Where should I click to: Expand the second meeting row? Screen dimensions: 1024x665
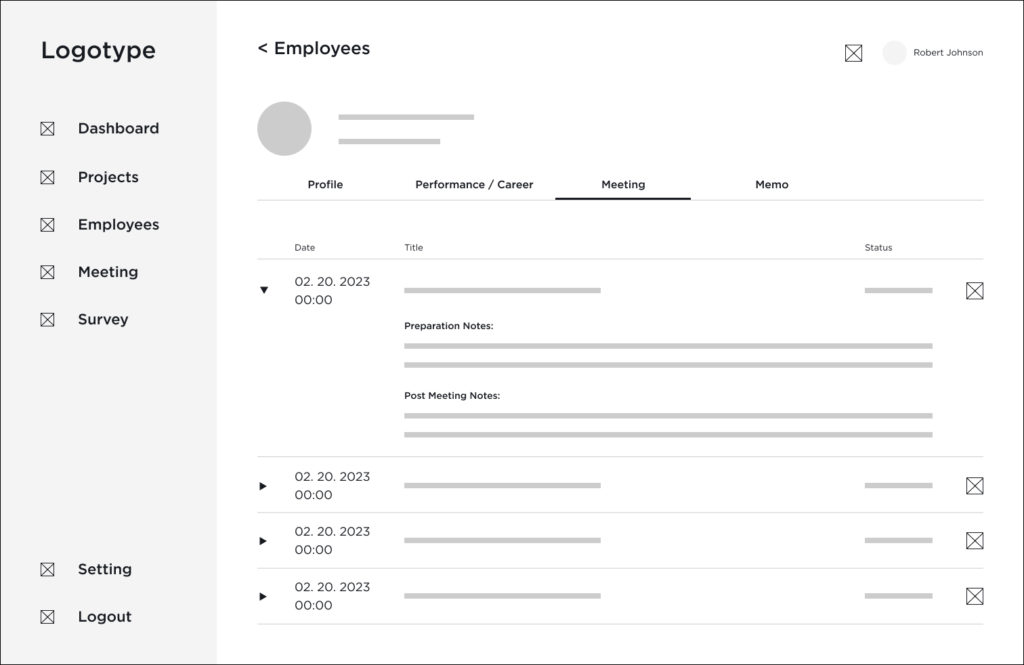[263, 486]
